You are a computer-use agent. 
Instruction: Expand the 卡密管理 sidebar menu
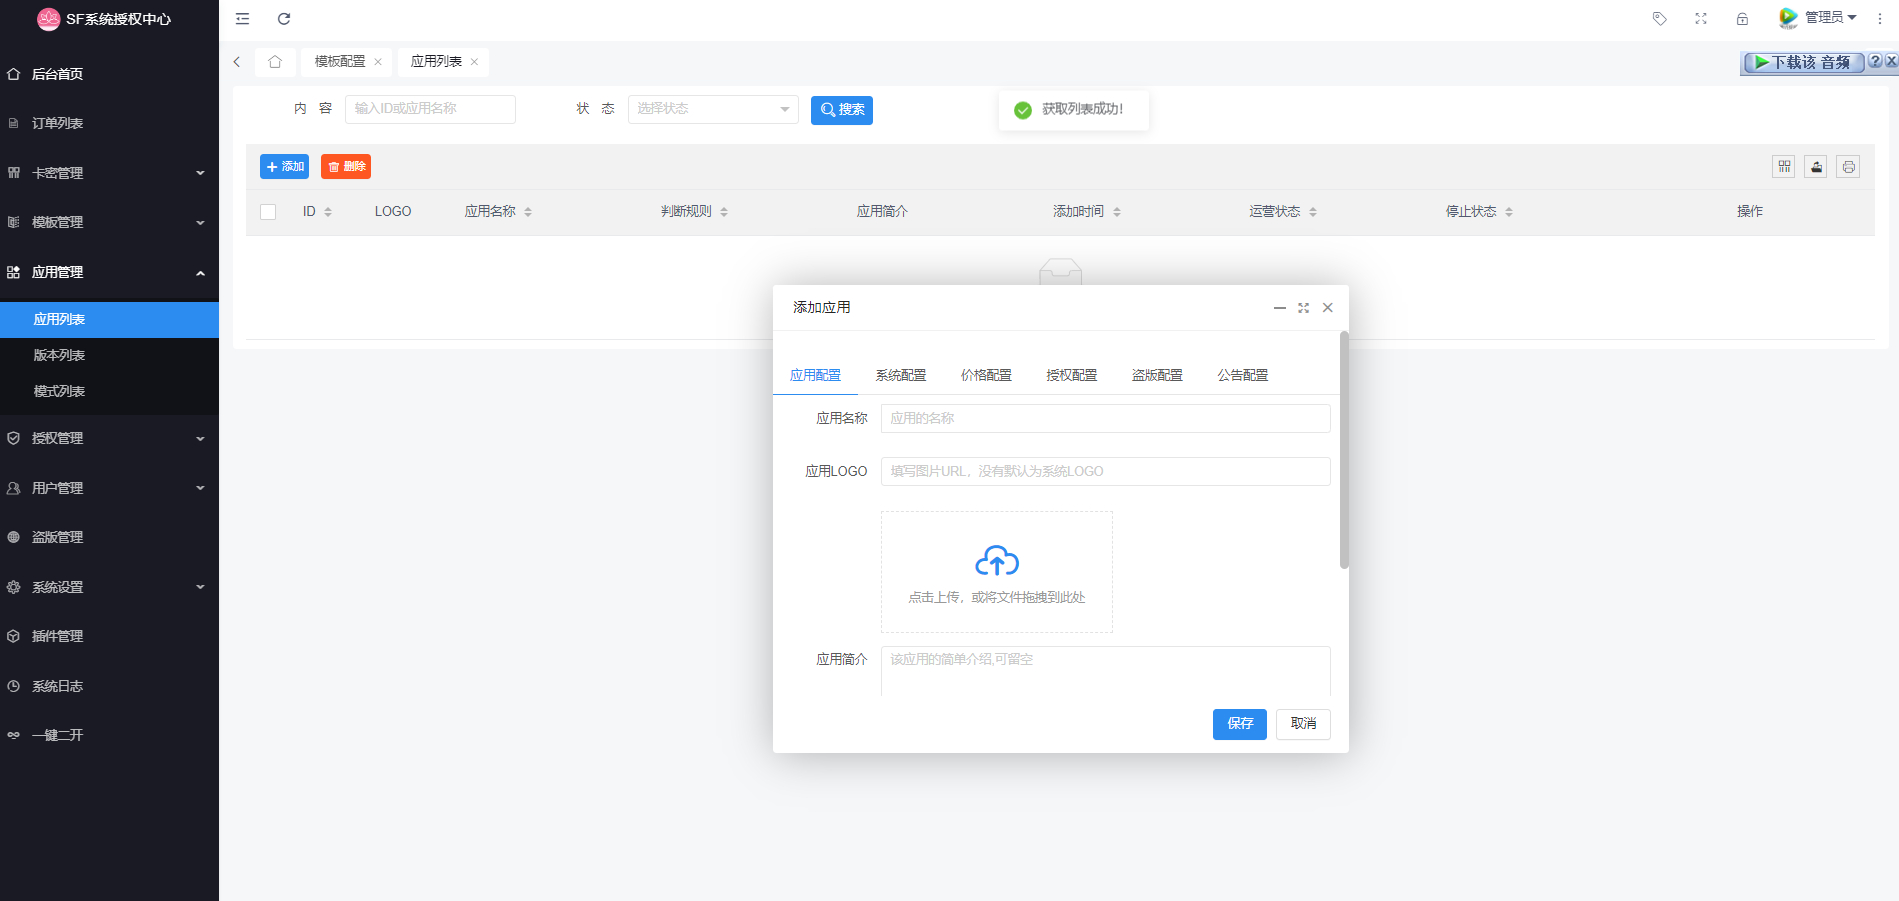[x=109, y=173]
